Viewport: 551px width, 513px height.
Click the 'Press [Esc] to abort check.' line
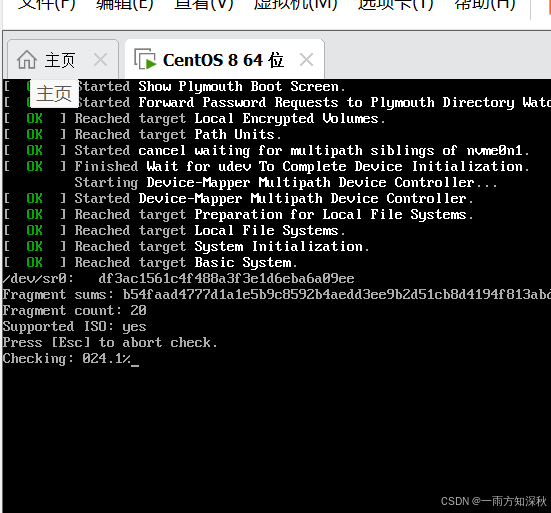[110, 343]
